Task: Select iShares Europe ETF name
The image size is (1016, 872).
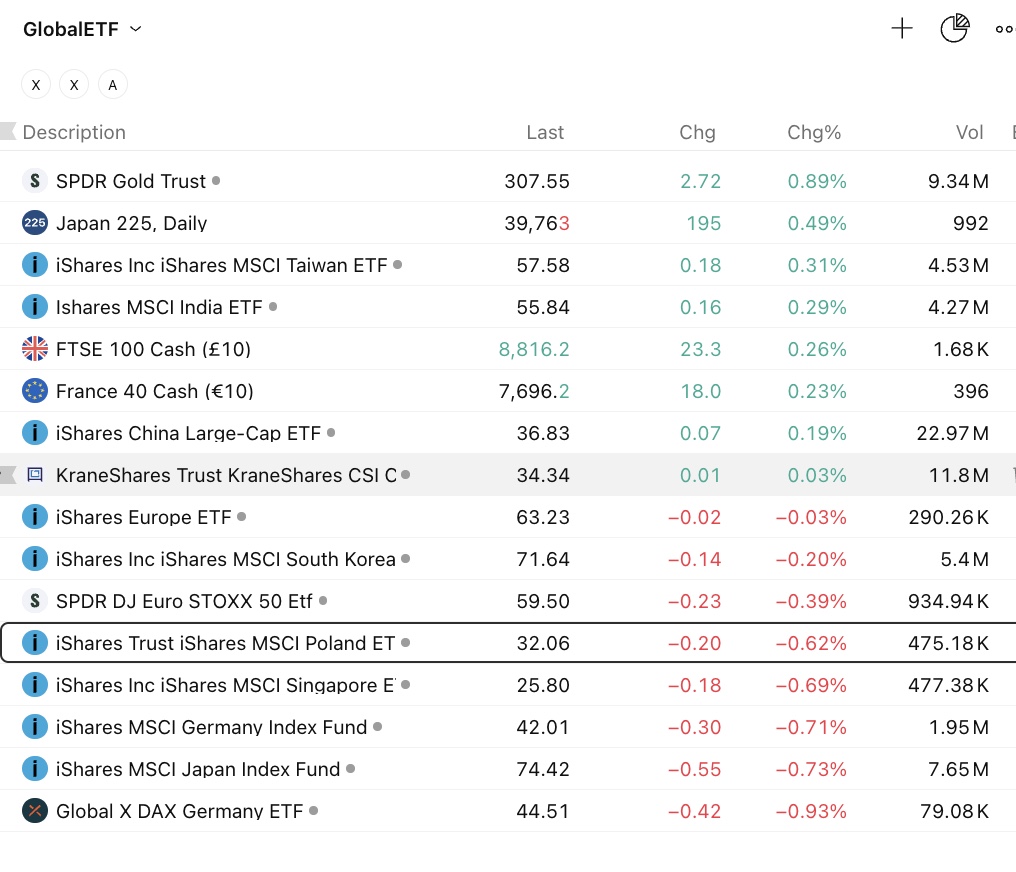Action: [x=144, y=517]
